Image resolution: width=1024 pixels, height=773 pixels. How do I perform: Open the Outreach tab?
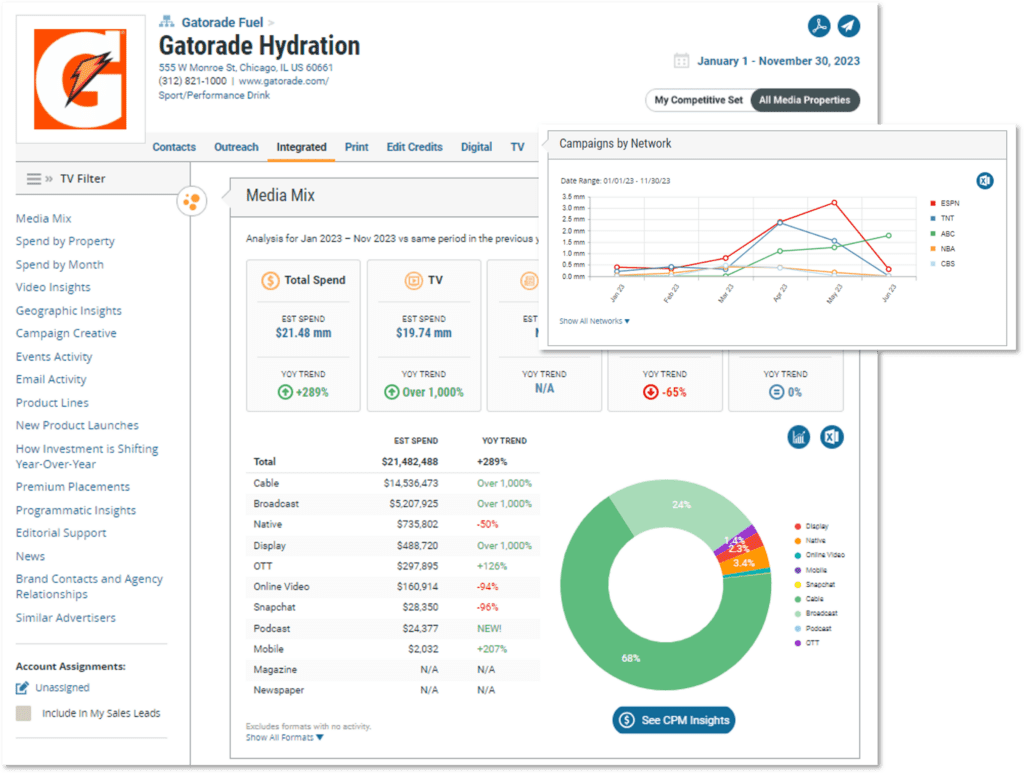pyautogui.click(x=236, y=147)
